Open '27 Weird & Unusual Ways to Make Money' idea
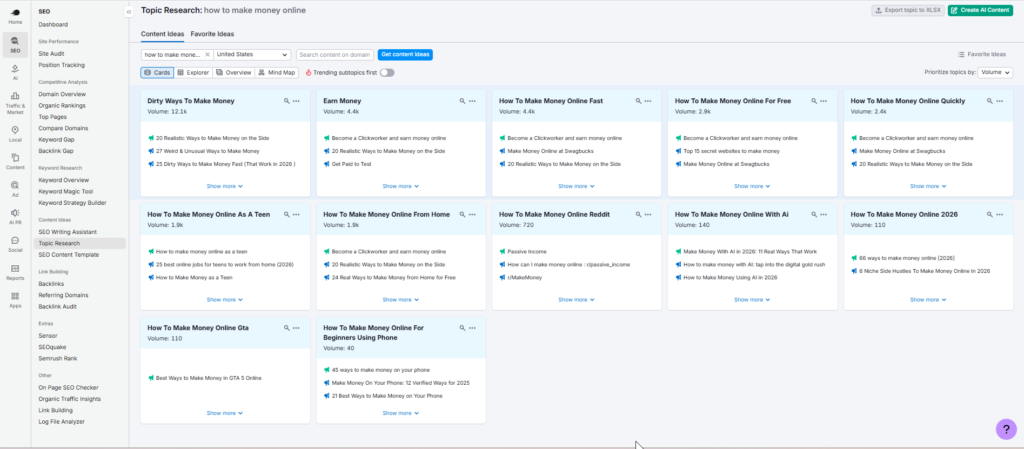This screenshot has height=449, width=1024. [207, 151]
